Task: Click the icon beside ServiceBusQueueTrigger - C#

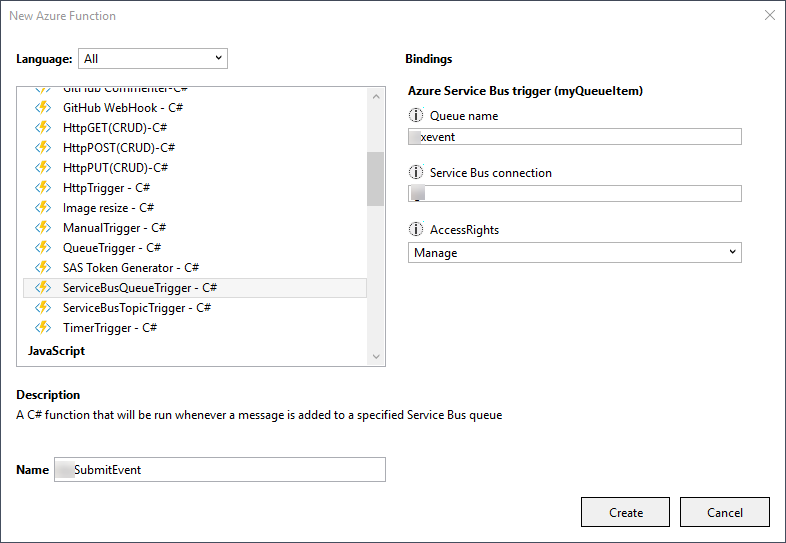Action: 43,288
